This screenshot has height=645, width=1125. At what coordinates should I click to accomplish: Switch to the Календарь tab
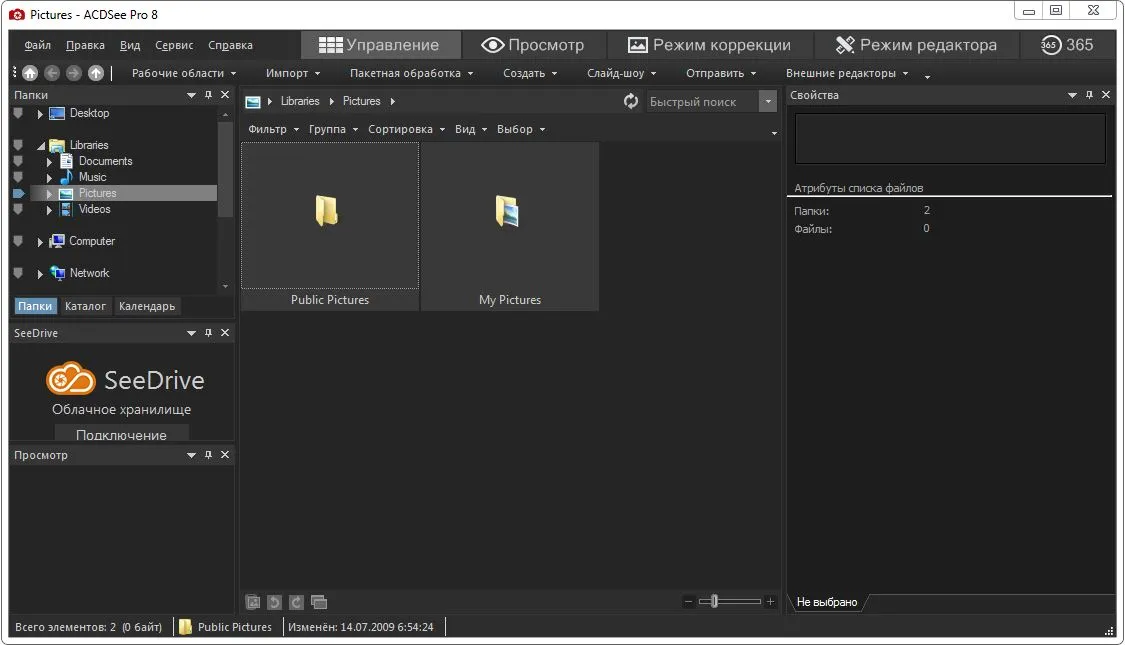147,306
